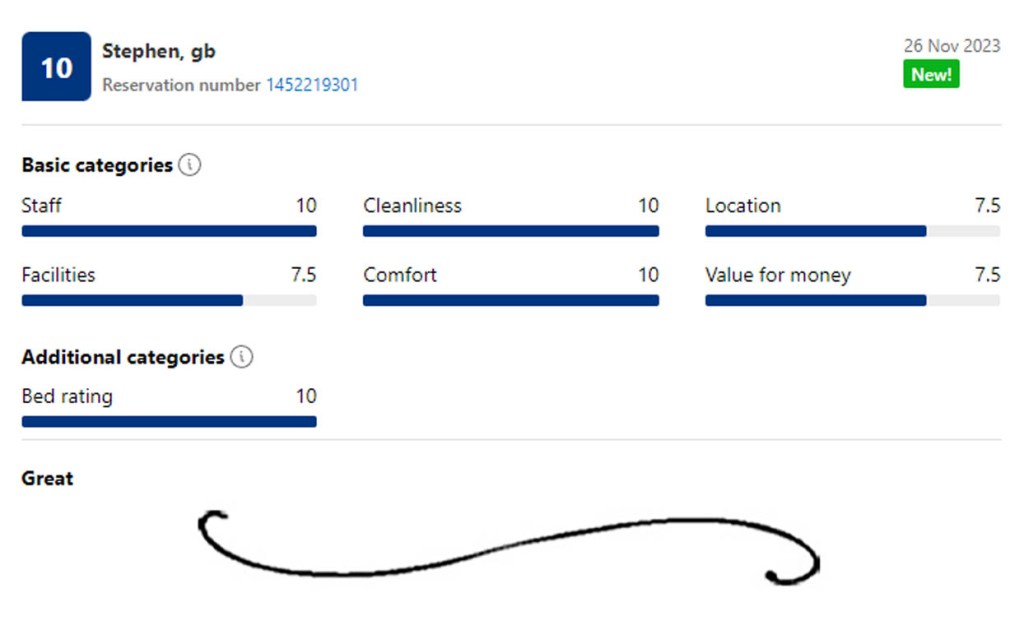1024x630 pixels.
Task: Open reservation number 1452219301 link
Action: [x=312, y=85]
